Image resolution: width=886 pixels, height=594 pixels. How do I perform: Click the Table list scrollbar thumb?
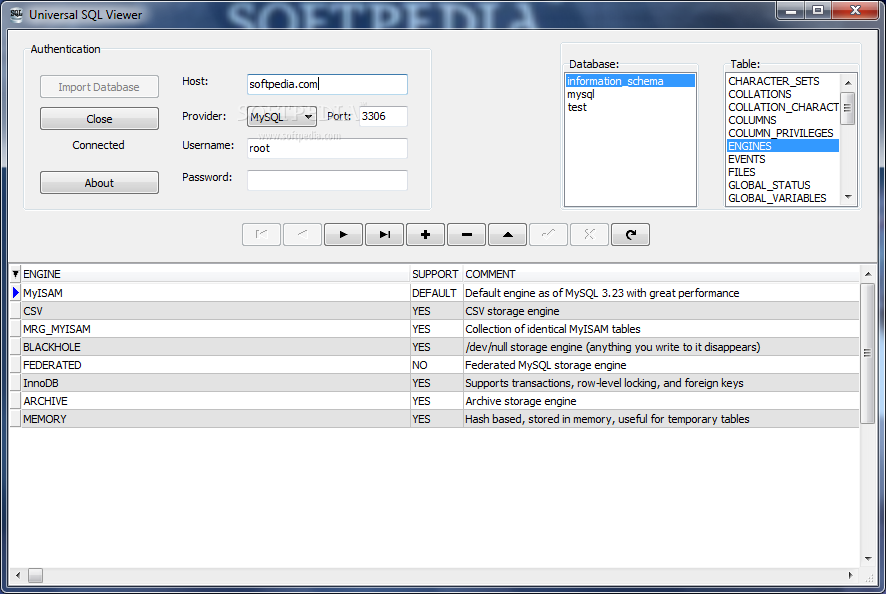(848, 107)
